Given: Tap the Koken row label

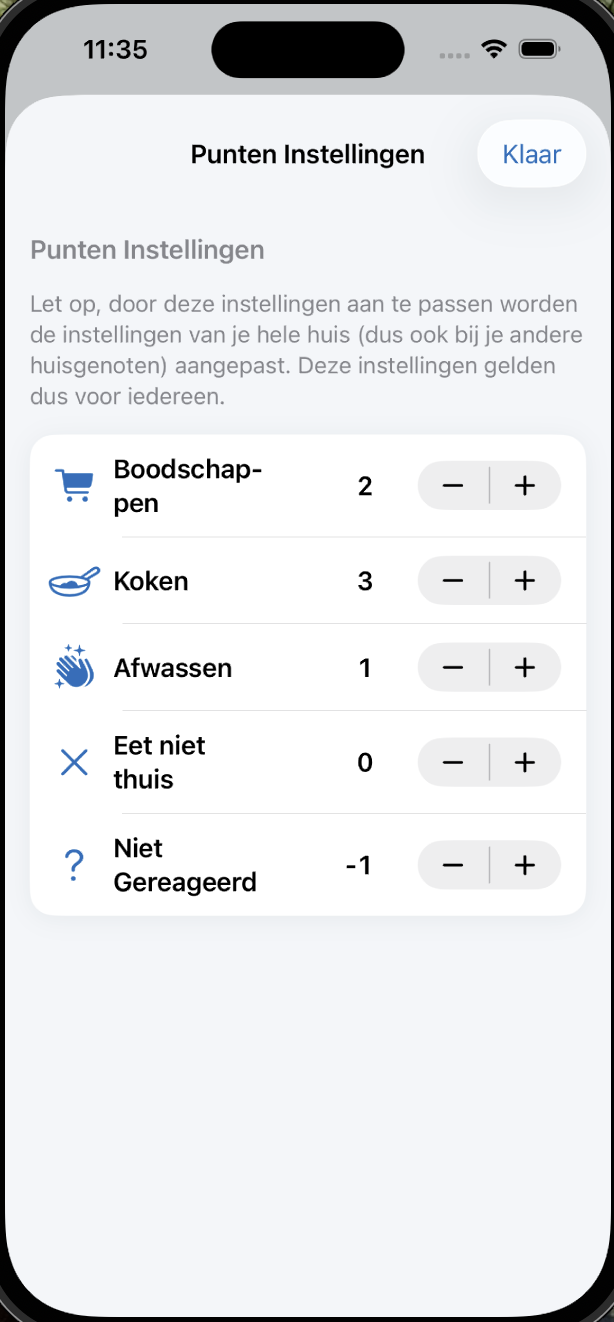Looking at the screenshot, I should (x=151, y=581).
